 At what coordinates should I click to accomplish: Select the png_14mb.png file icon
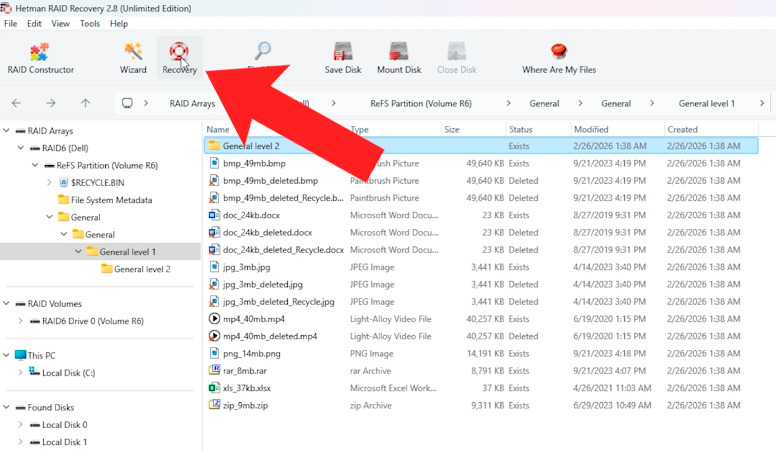pyautogui.click(x=214, y=353)
